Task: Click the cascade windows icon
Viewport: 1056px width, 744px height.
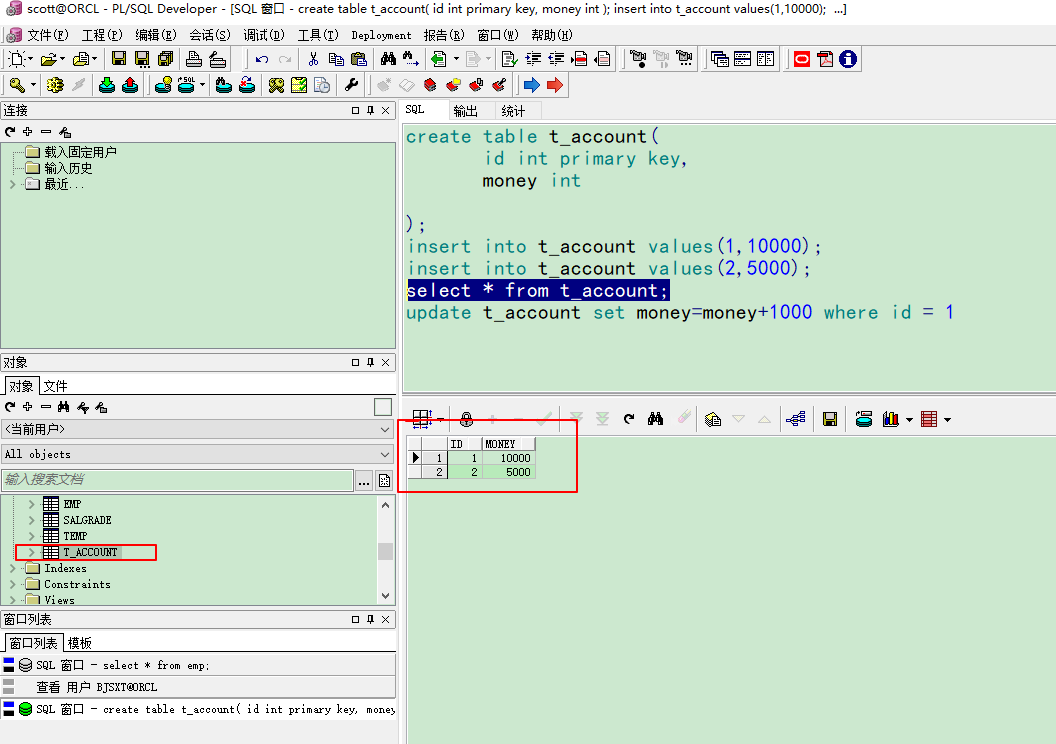Action: click(x=719, y=59)
